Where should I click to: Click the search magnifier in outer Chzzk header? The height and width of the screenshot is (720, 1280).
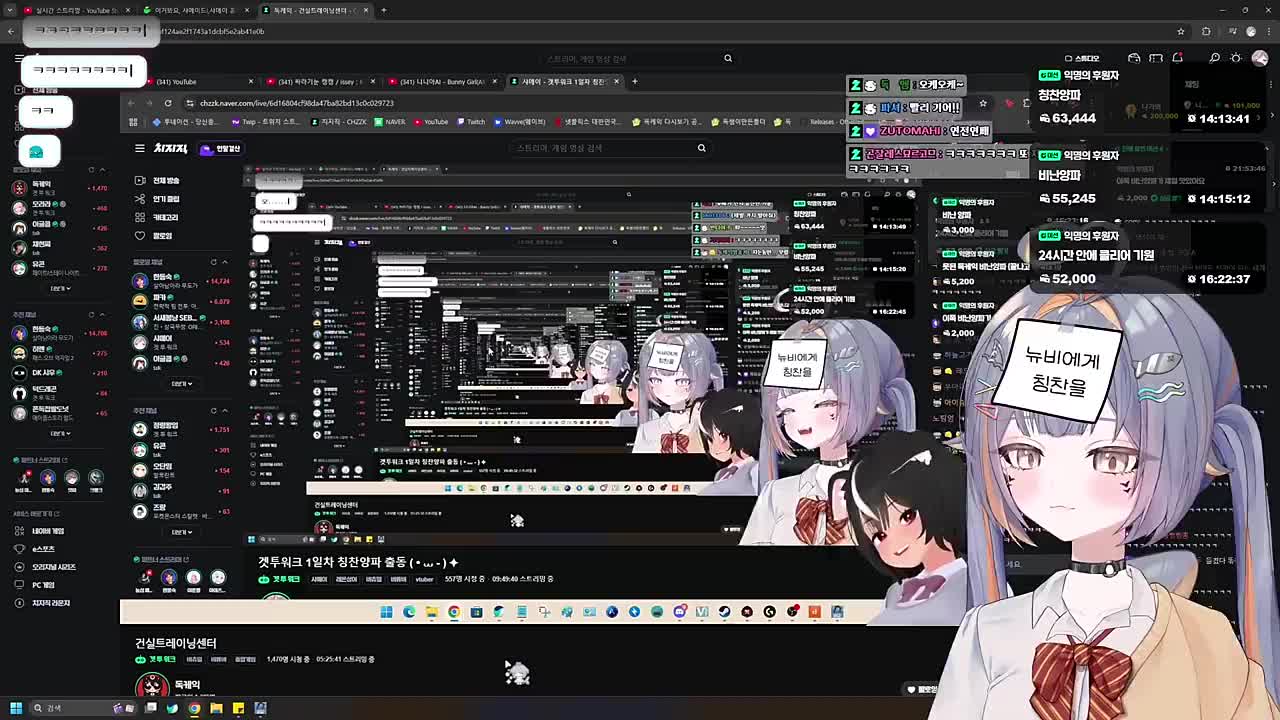point(728,58)
